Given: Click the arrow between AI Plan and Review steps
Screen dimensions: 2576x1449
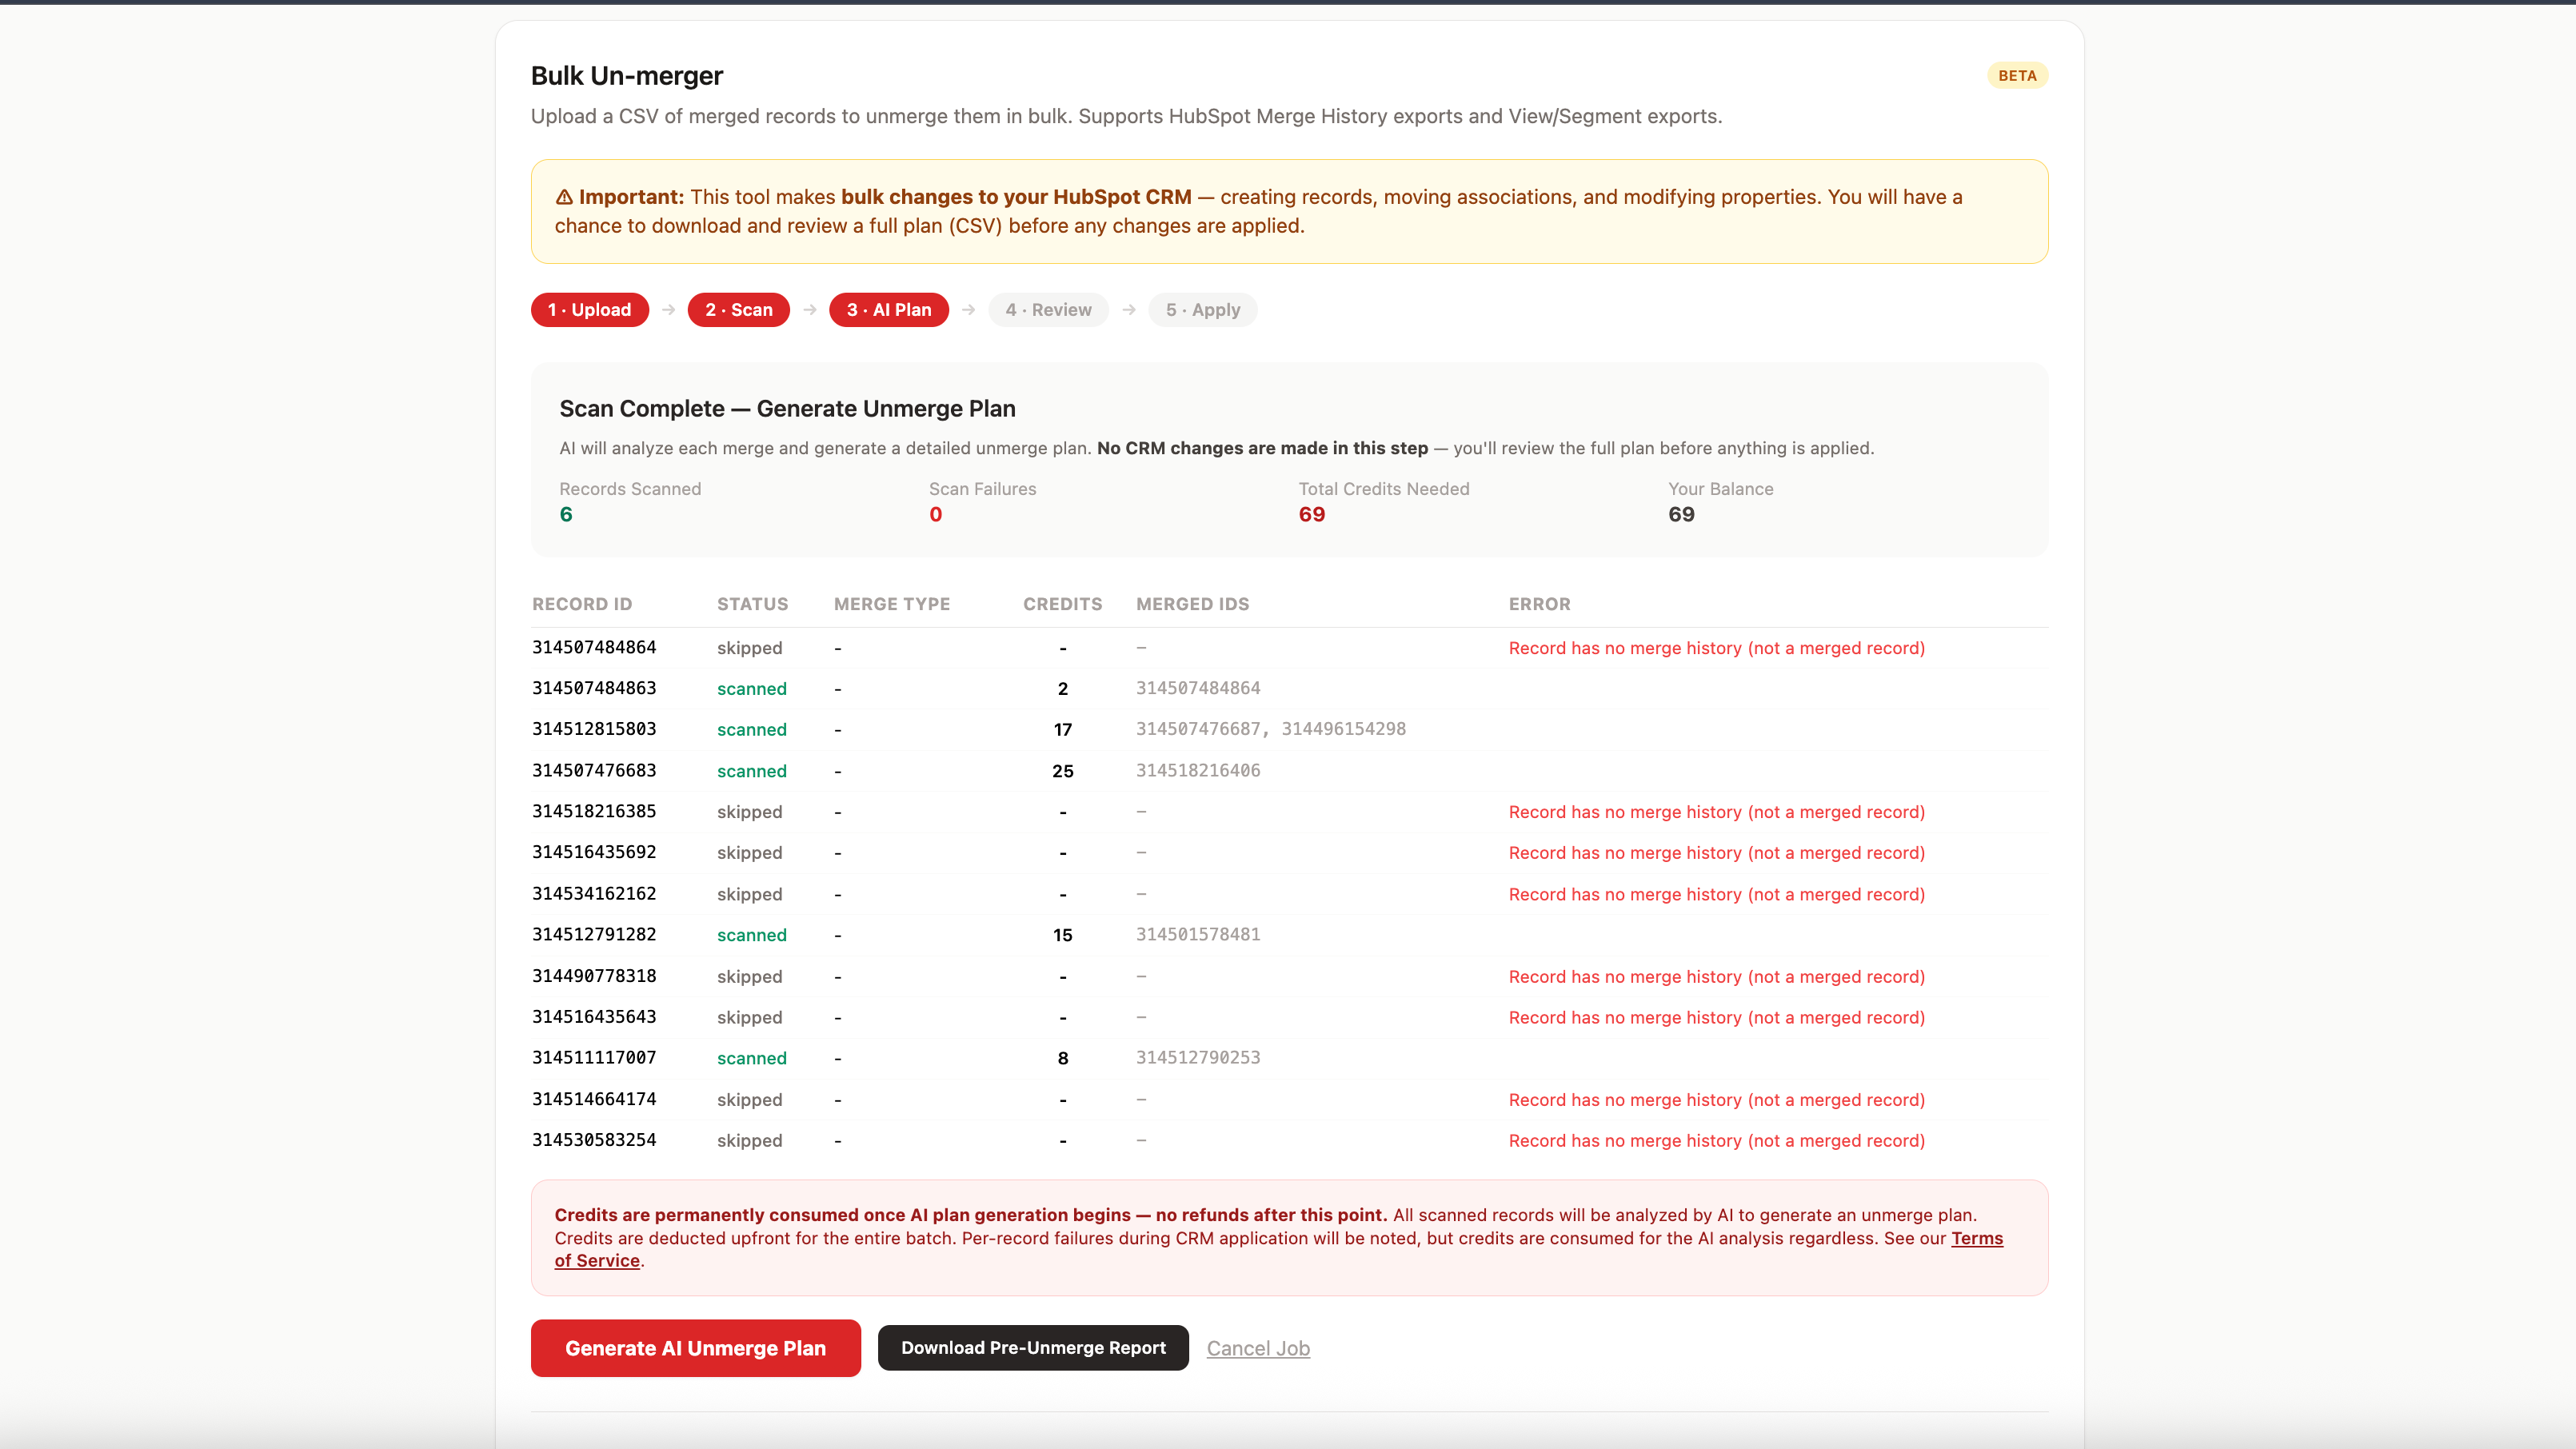Looking at the screenshot, I should pos(968,310).
